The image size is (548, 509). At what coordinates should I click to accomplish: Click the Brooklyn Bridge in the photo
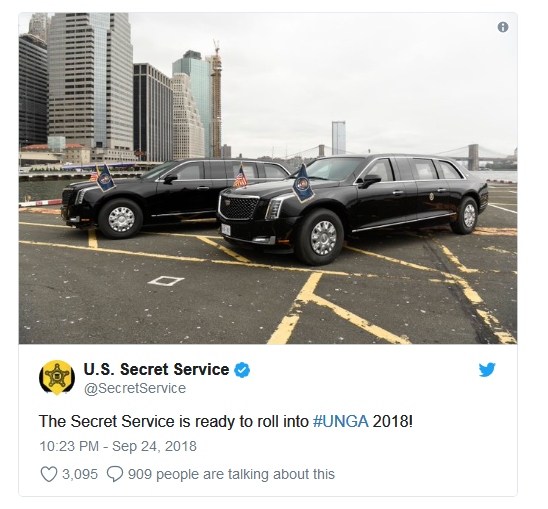tap(474, 157)
